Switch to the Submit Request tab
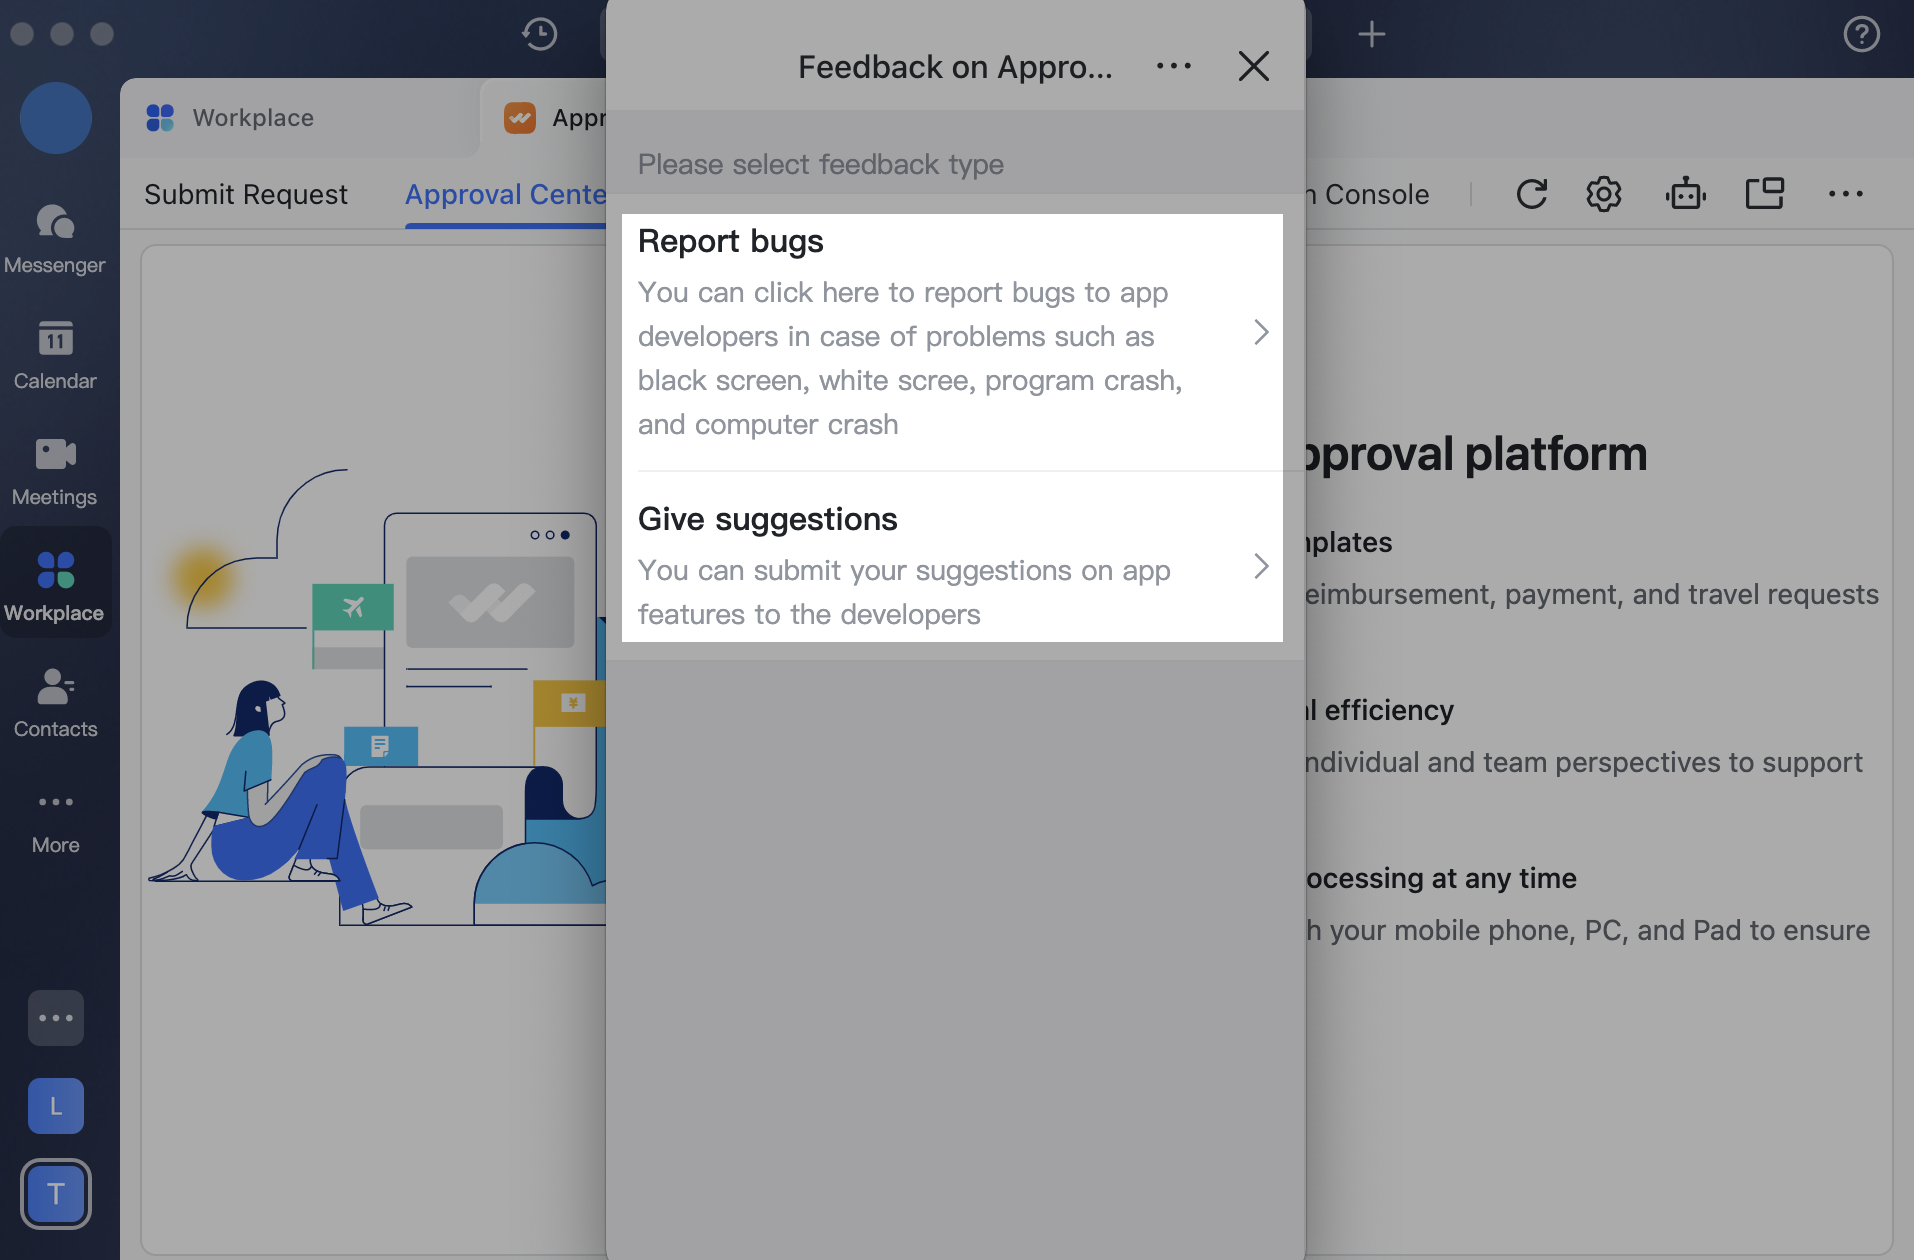The image size is (1914, 1260). click(246, 194)
